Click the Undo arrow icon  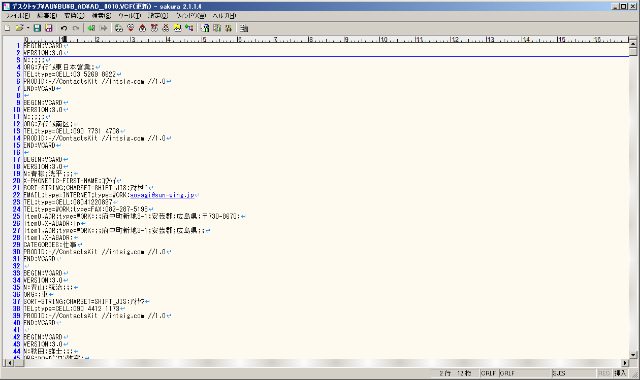[64, 28]
